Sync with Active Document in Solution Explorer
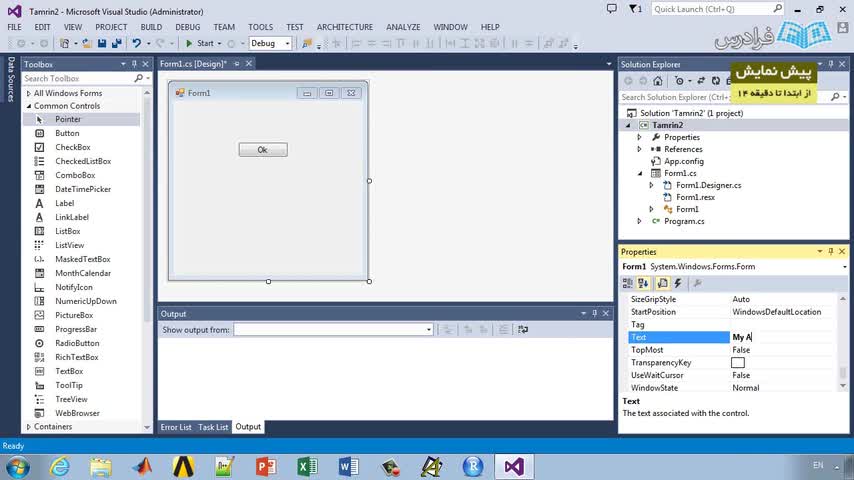854x480 pixels. point(701,81)
